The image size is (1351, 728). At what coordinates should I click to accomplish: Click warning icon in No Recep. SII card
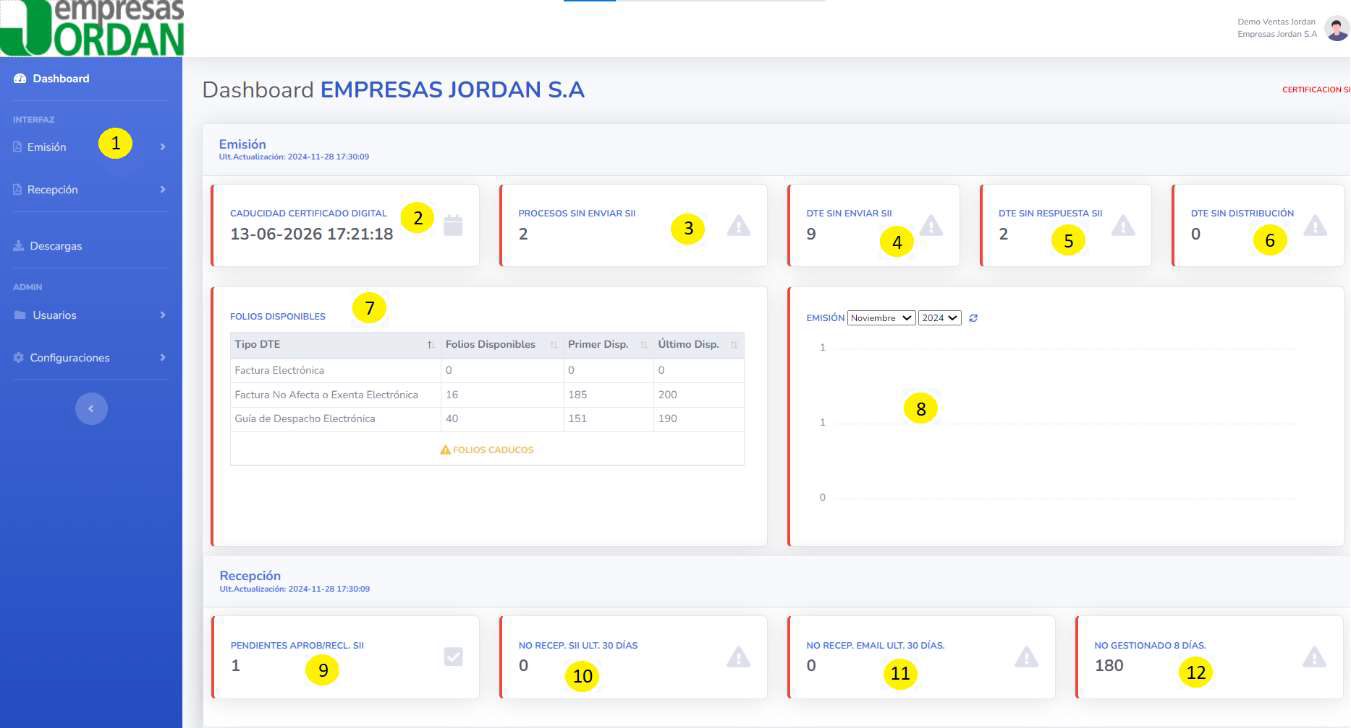738,657
